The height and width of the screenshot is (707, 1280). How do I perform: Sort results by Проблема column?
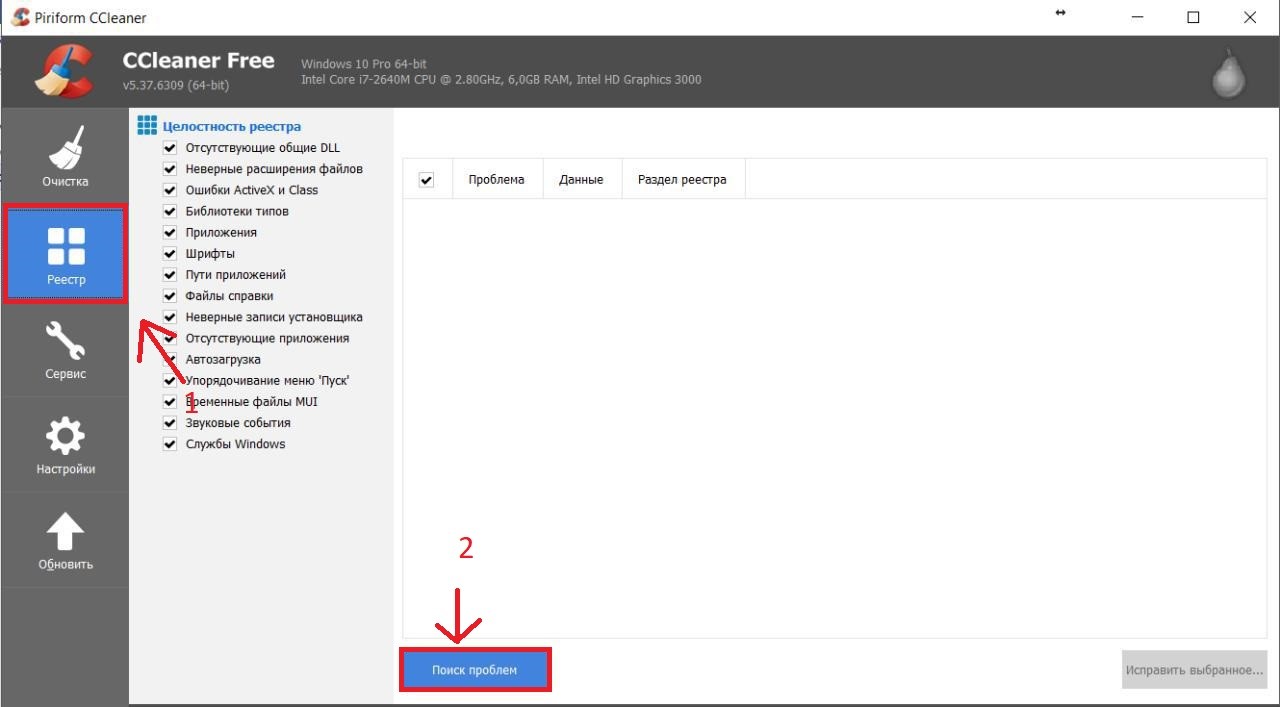point(497,180)
